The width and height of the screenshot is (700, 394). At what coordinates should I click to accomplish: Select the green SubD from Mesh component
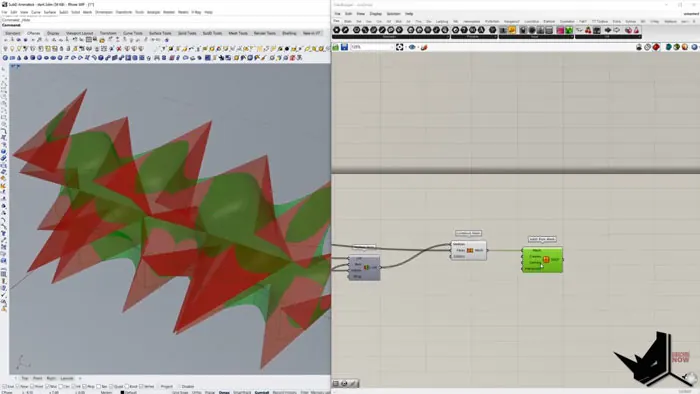542,260
